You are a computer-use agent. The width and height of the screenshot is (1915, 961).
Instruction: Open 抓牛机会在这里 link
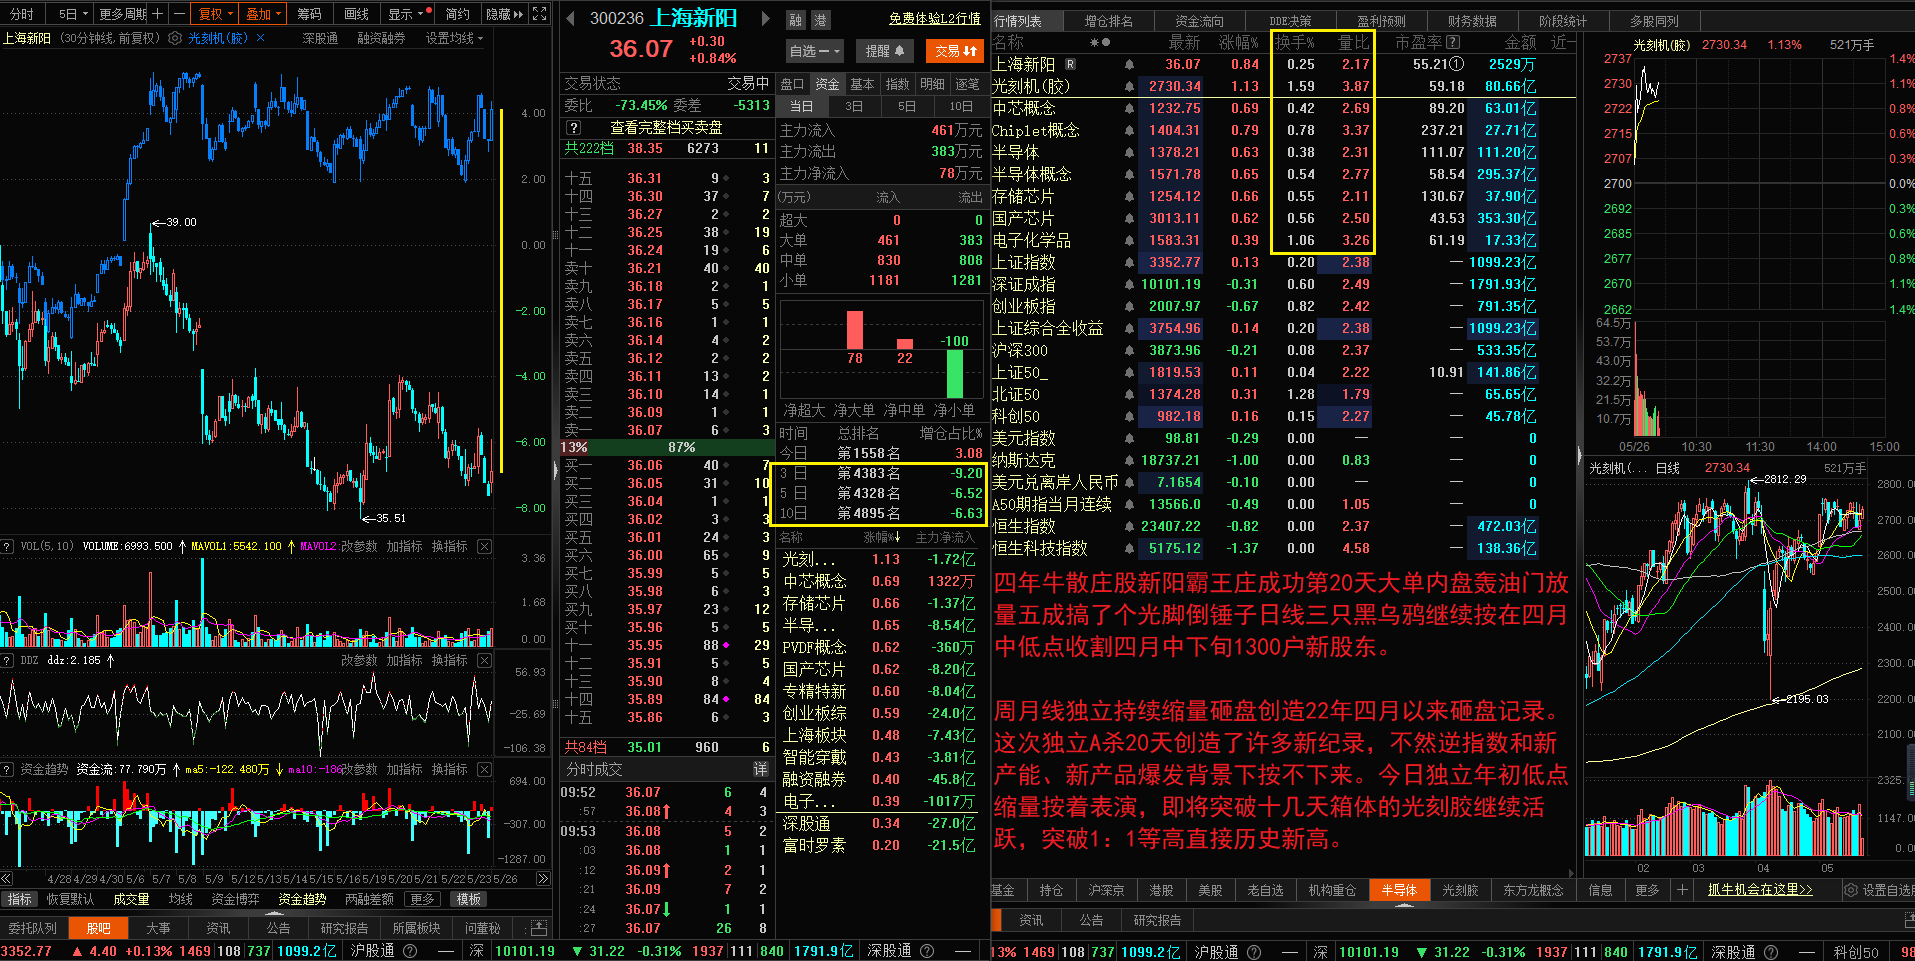(1760, 890)
